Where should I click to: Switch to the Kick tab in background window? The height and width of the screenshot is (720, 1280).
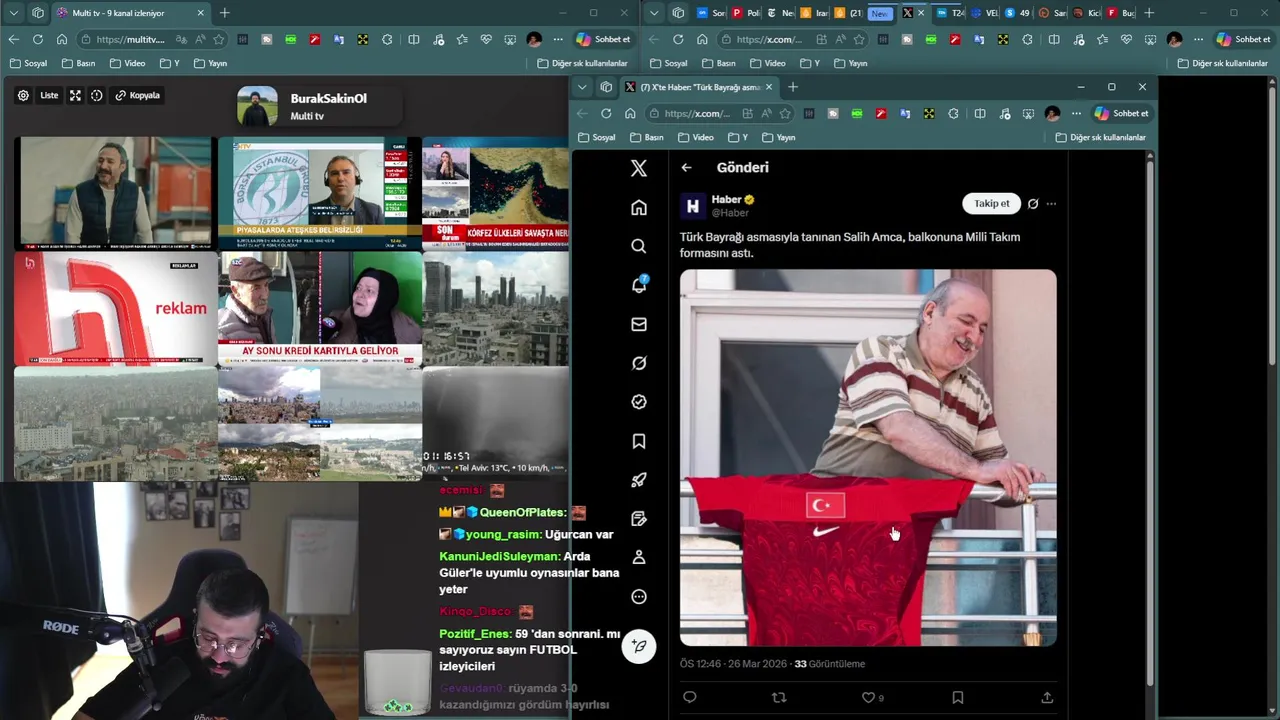pyautogui.click(x=1085, y=13)
